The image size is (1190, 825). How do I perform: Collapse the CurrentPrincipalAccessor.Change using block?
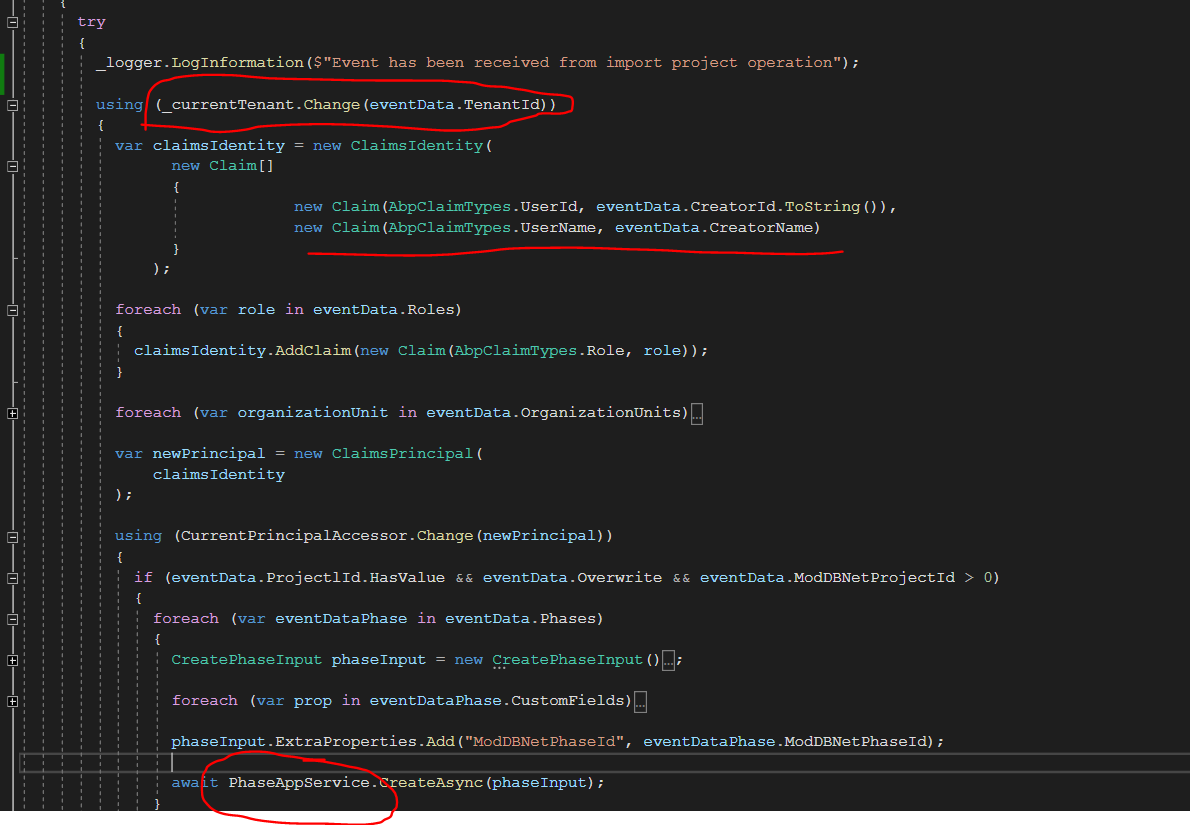[x=12, y=536]
